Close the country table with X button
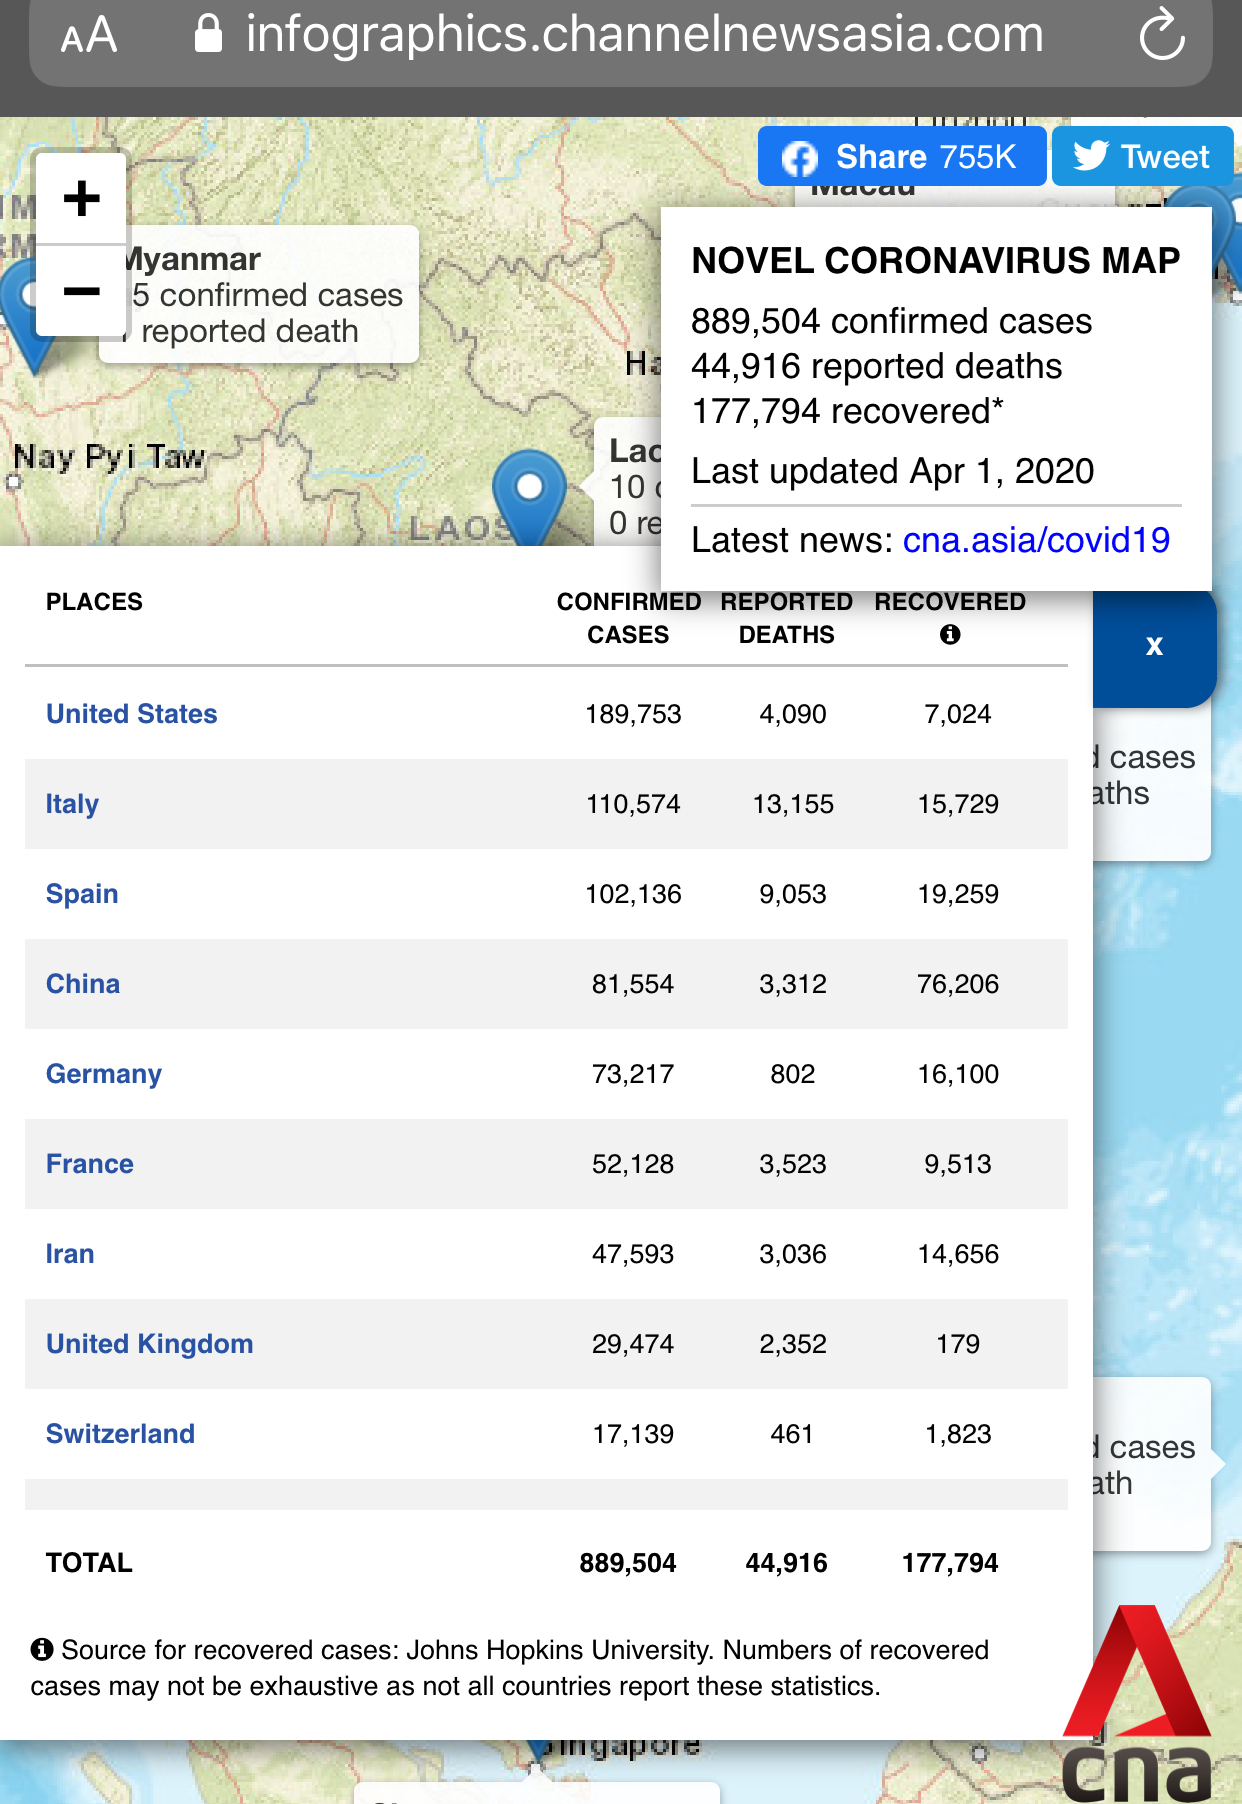The width and height of the screenshot is (1242, 1804). pos(1154,646)
